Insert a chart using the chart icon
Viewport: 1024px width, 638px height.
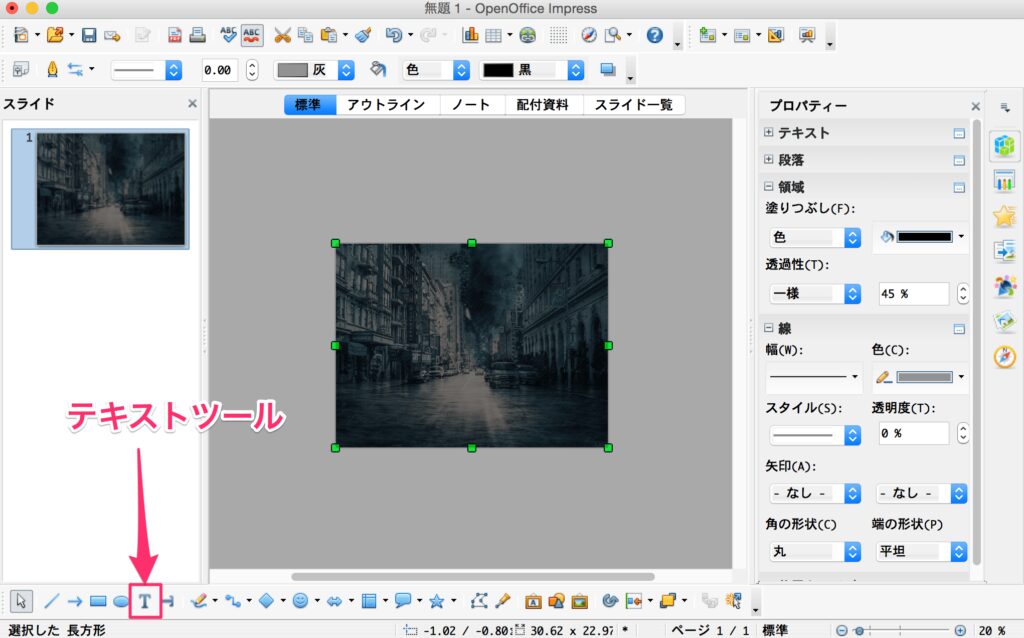tap(470, 35)
